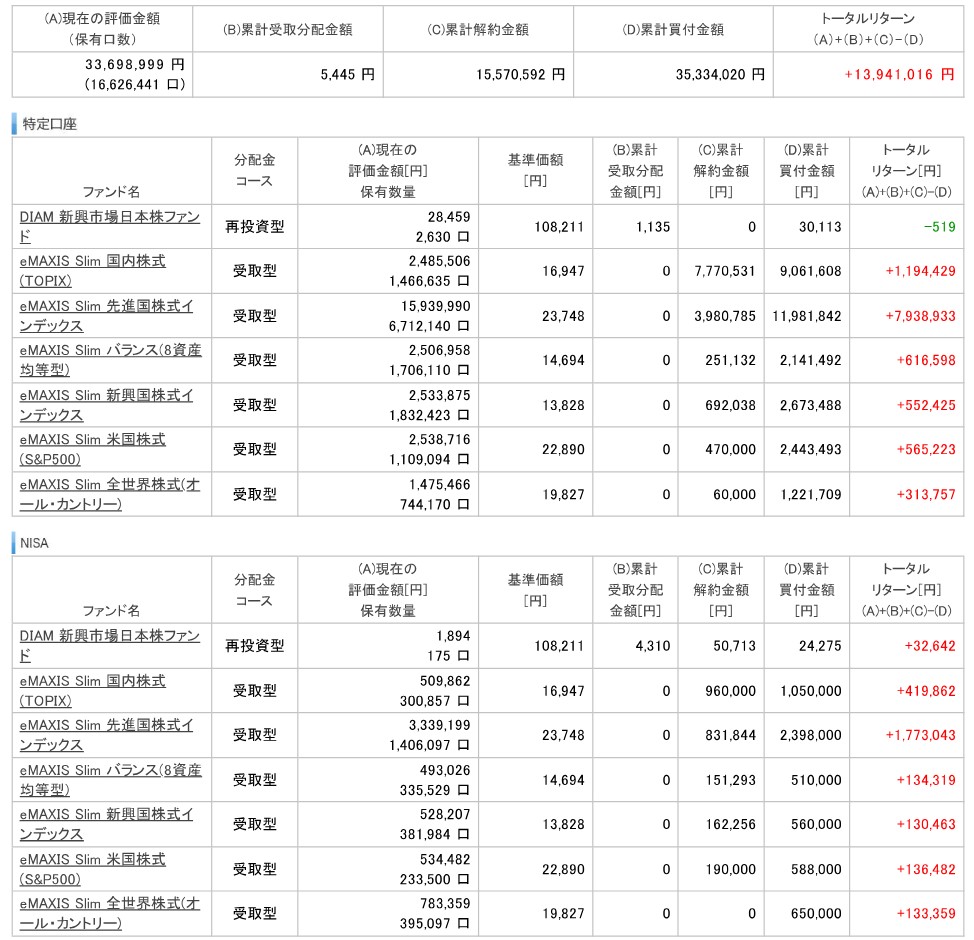Open eMAXIS Slim 米国株式(S&P500) link in NISA table
This screenshot has width=974, height=940.
pos(93,869)
